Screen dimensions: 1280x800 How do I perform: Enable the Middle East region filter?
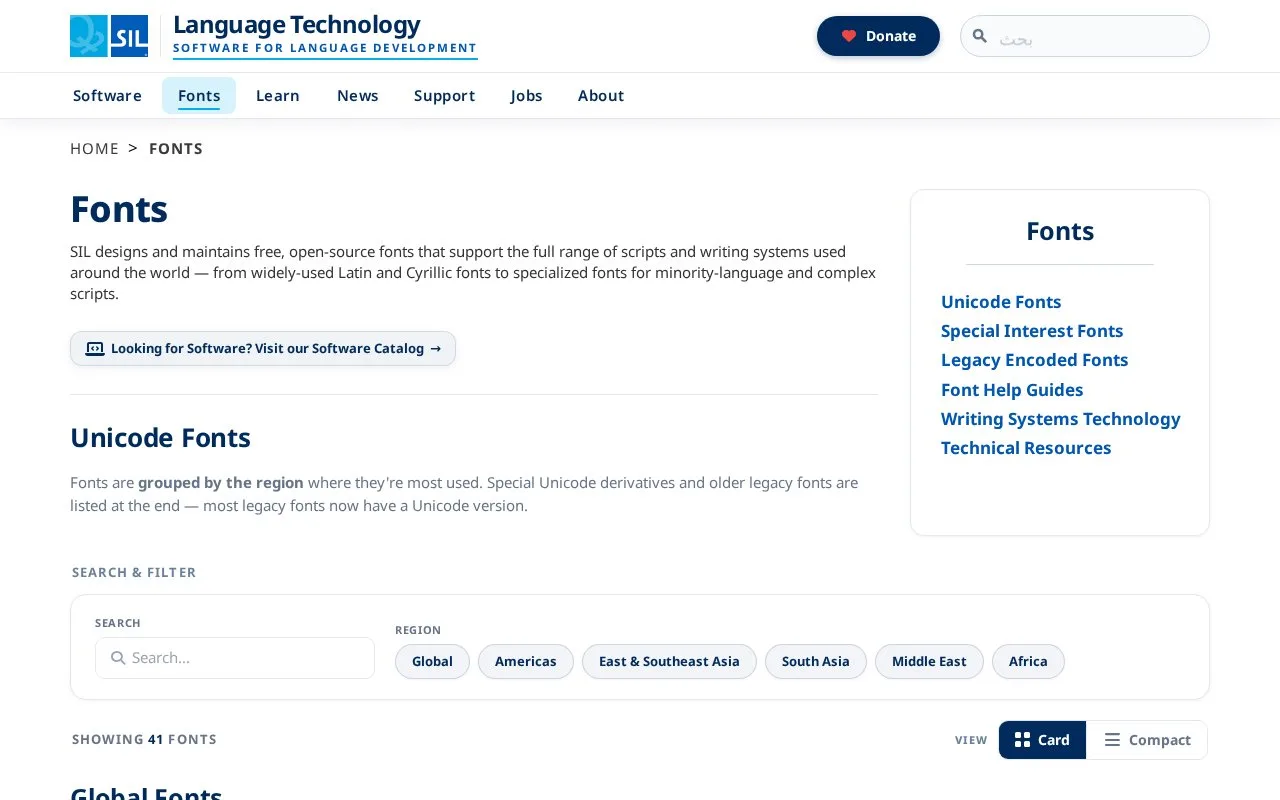click(929, 661)
